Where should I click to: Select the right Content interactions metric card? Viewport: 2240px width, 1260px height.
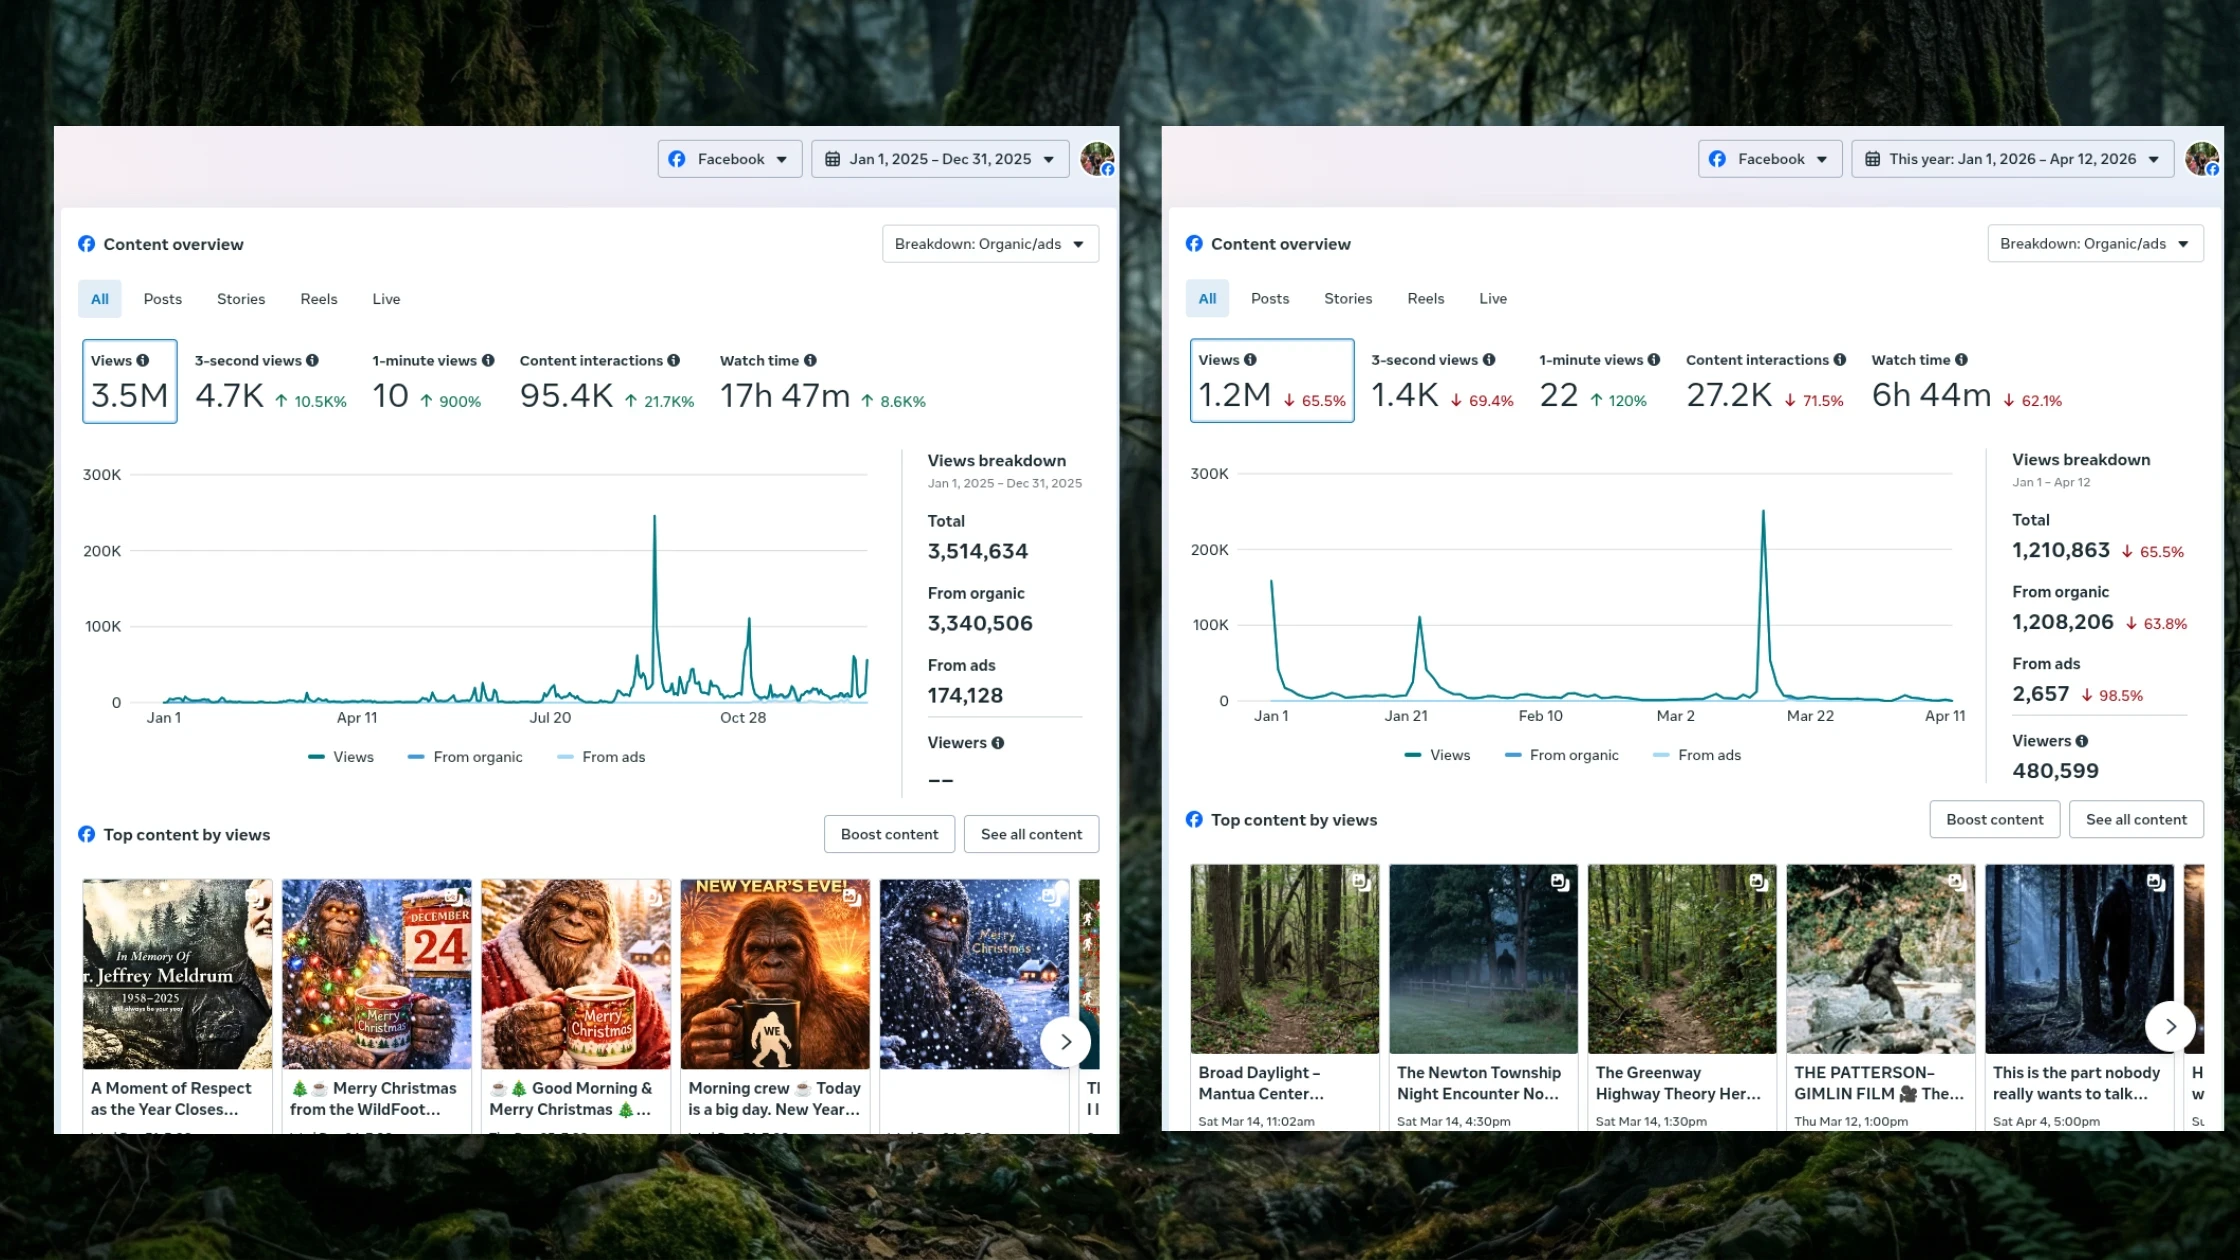coord(1764,382)
